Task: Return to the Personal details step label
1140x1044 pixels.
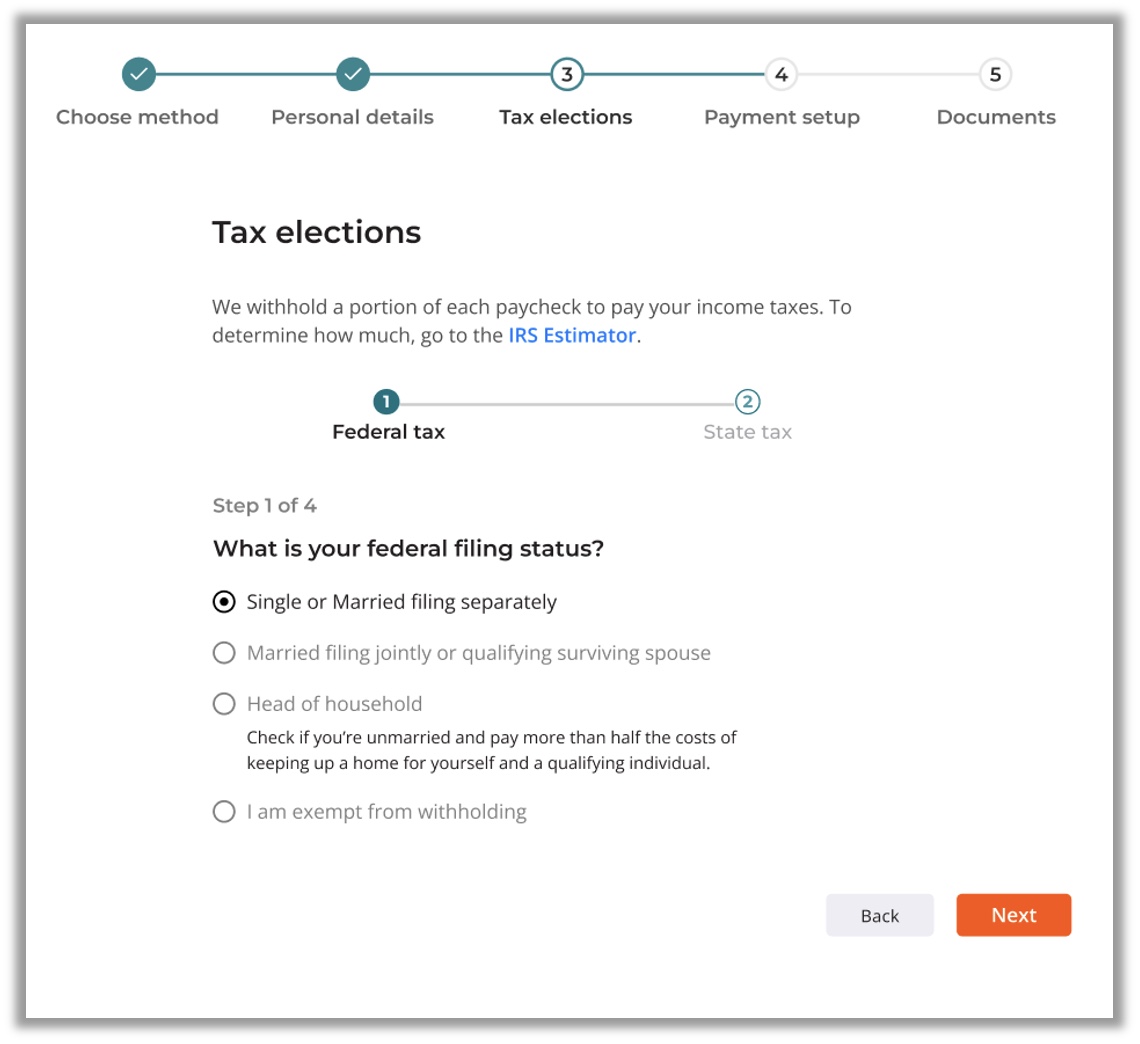Action: tap(352, 117)
